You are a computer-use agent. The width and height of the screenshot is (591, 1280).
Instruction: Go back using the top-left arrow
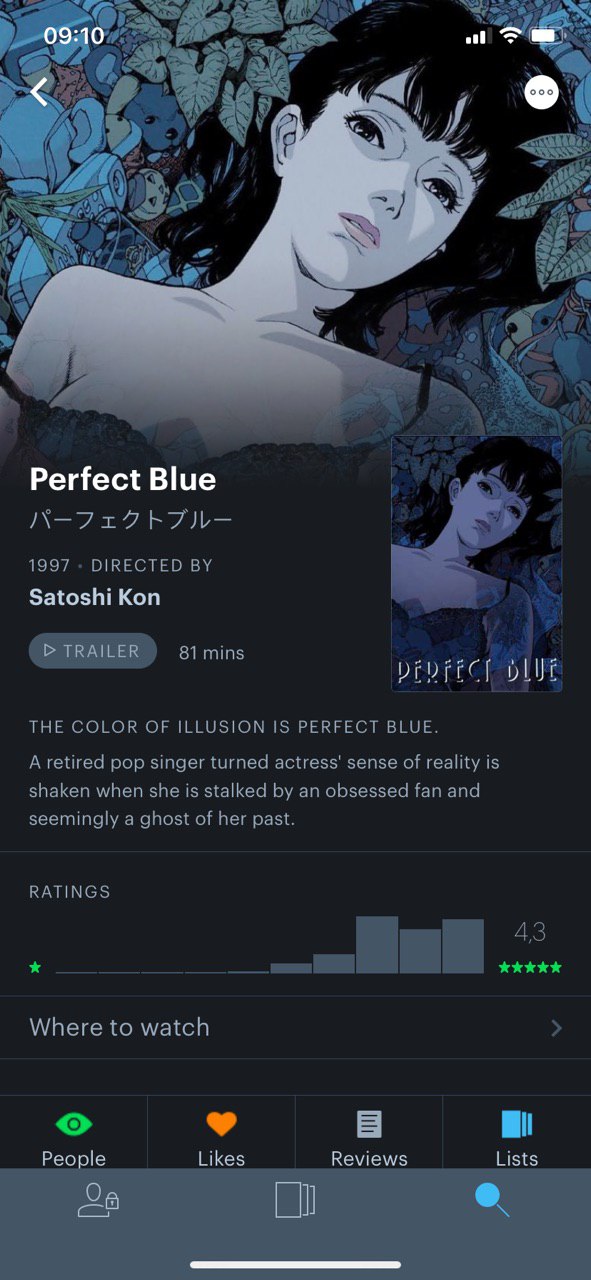pos(39,92)
